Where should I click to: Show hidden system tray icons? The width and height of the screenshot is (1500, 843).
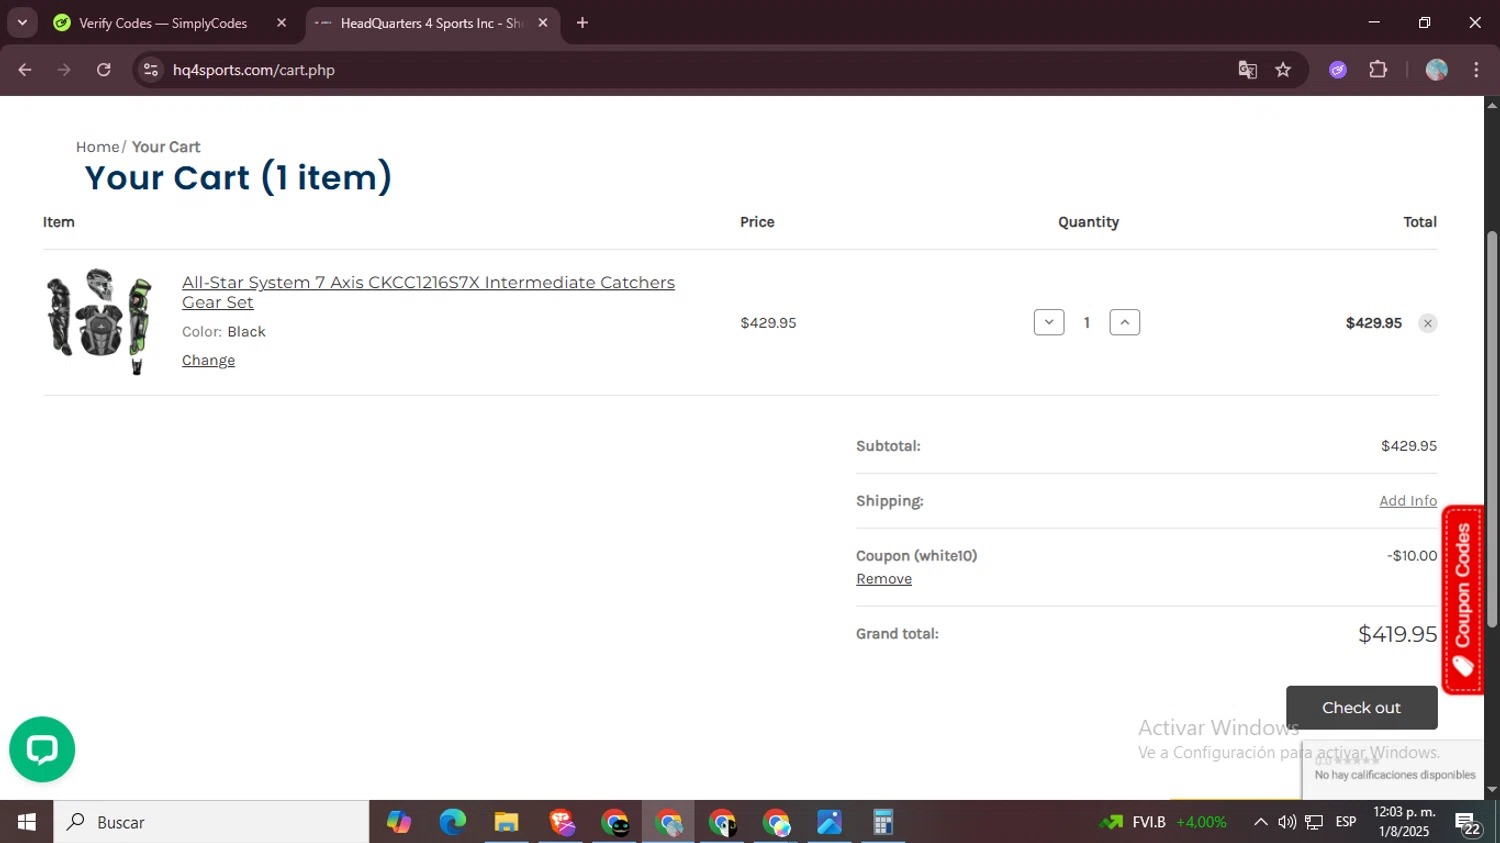pyautogui.click(x=1261, y=822)
